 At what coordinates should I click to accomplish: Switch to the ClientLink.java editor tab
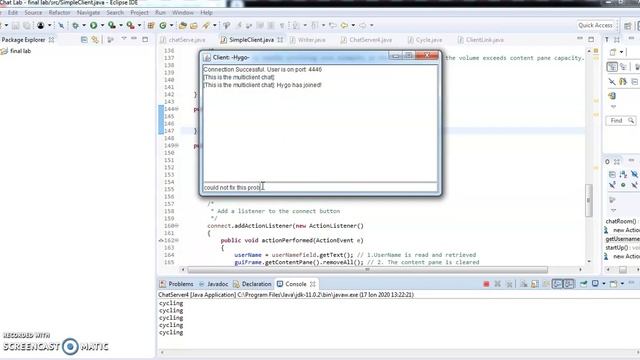point(481,40)
